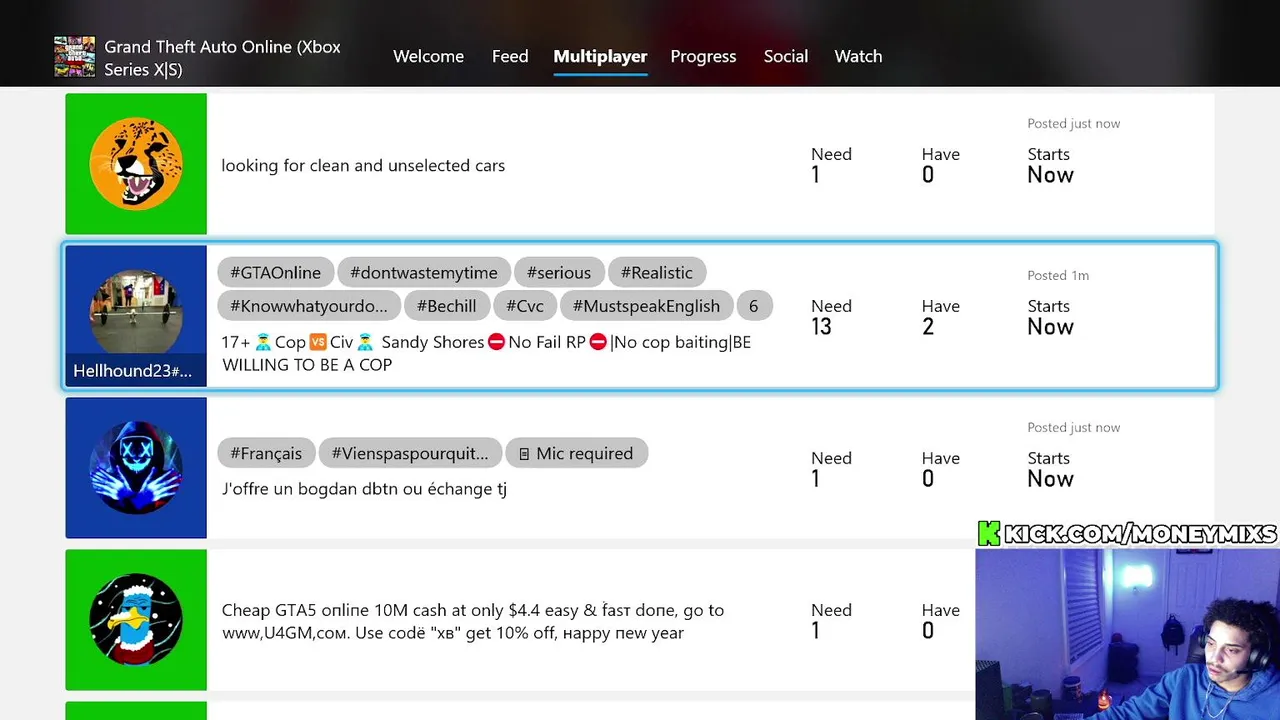Go to the Progress tab
Screen dimensions: 1280x720
coord(703,56)
